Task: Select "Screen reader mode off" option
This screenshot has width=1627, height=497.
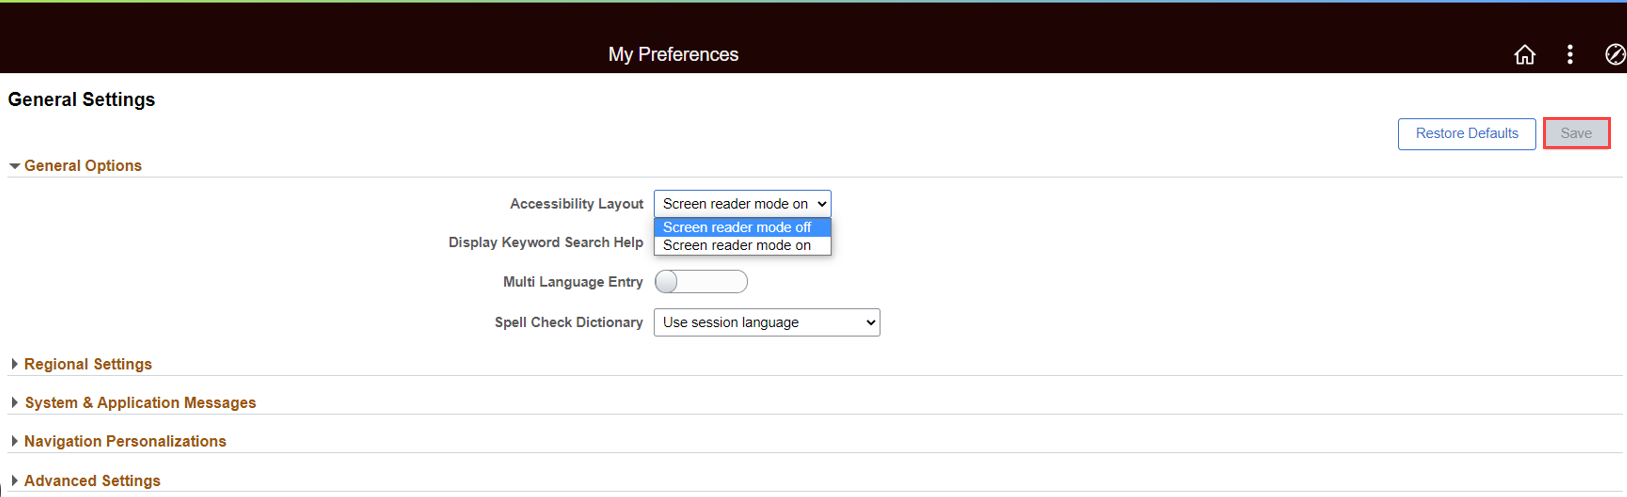Action: [x=737, y=228]
